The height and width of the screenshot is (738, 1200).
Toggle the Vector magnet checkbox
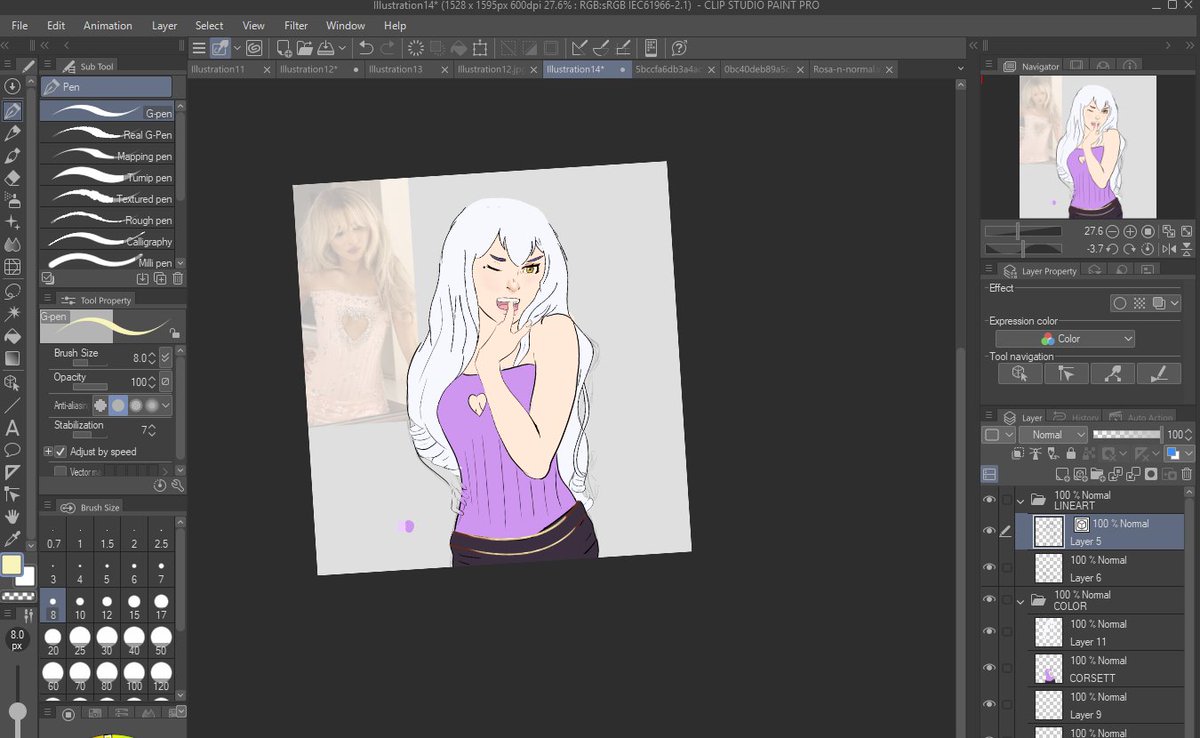tap(60, 471)
